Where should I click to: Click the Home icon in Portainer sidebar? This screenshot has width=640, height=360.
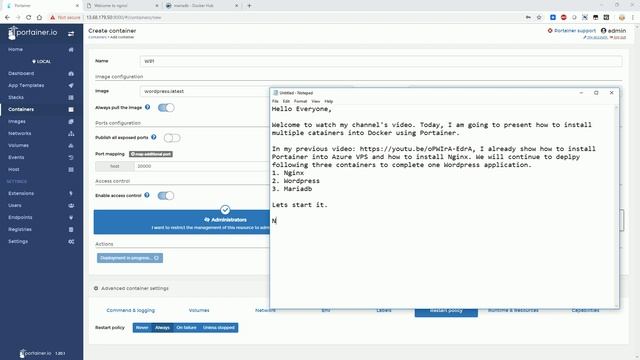click(x=71, y=49)
